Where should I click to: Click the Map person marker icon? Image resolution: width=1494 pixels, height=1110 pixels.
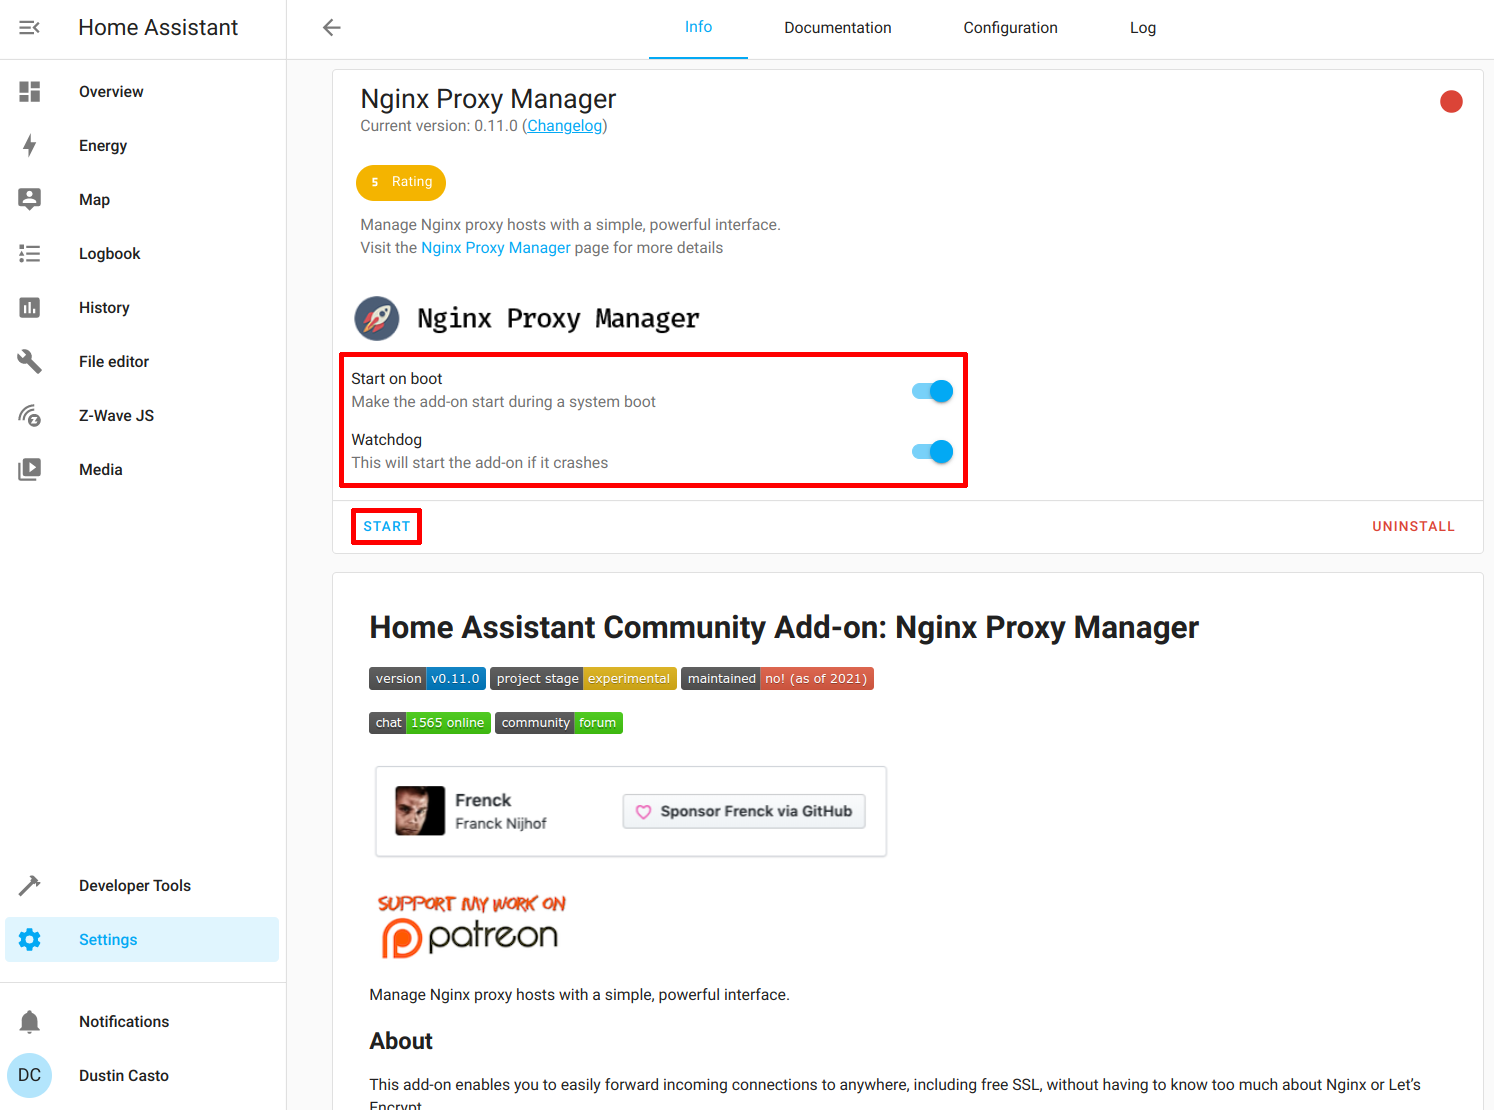30,200
